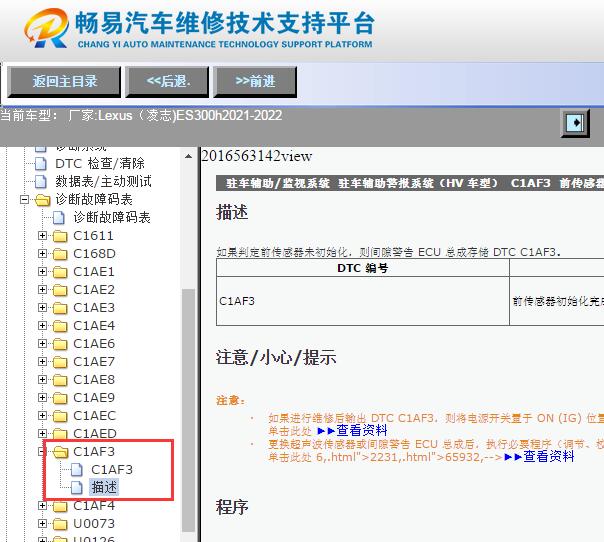
Task: Expand the C1611 folder
Action: [x=42, y=235]
